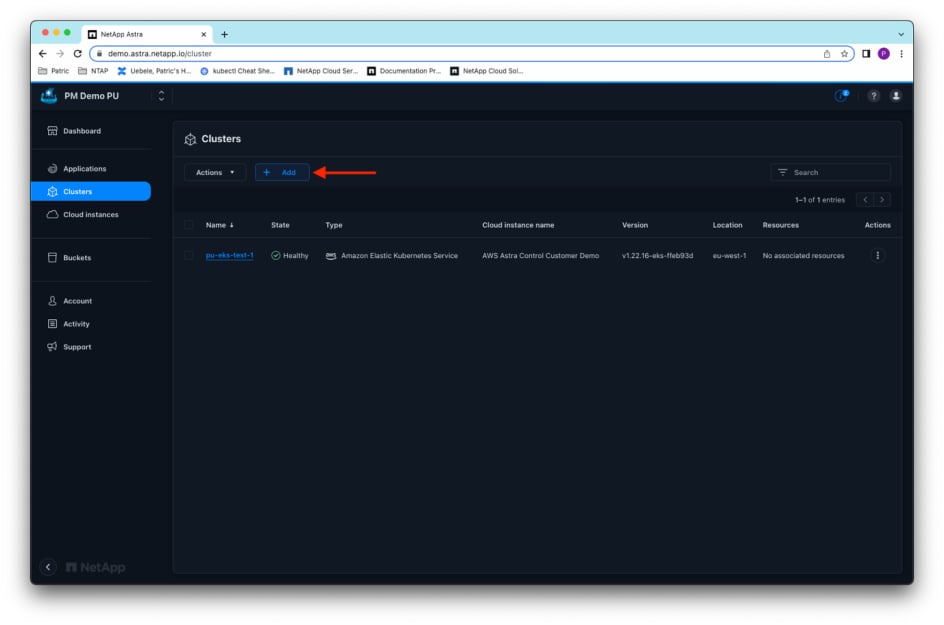Open Cloud instances in sidebar

click(x=82, y=214)
